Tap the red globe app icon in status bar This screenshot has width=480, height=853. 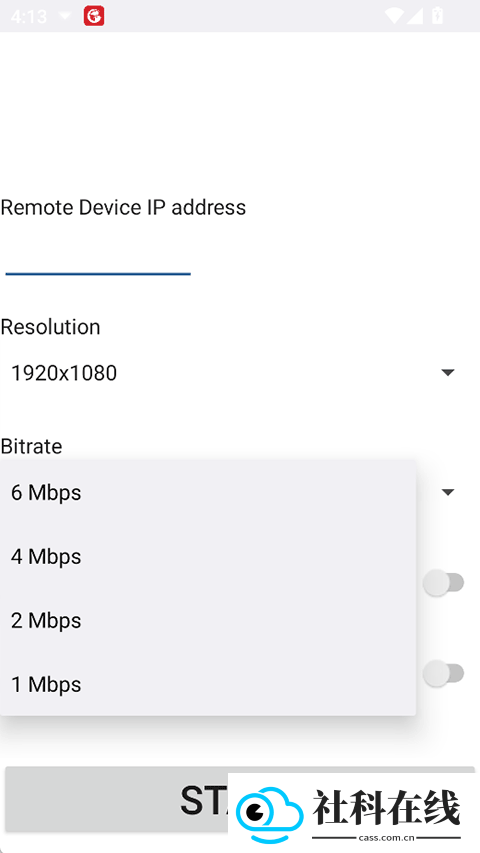(x=94, y=16)
